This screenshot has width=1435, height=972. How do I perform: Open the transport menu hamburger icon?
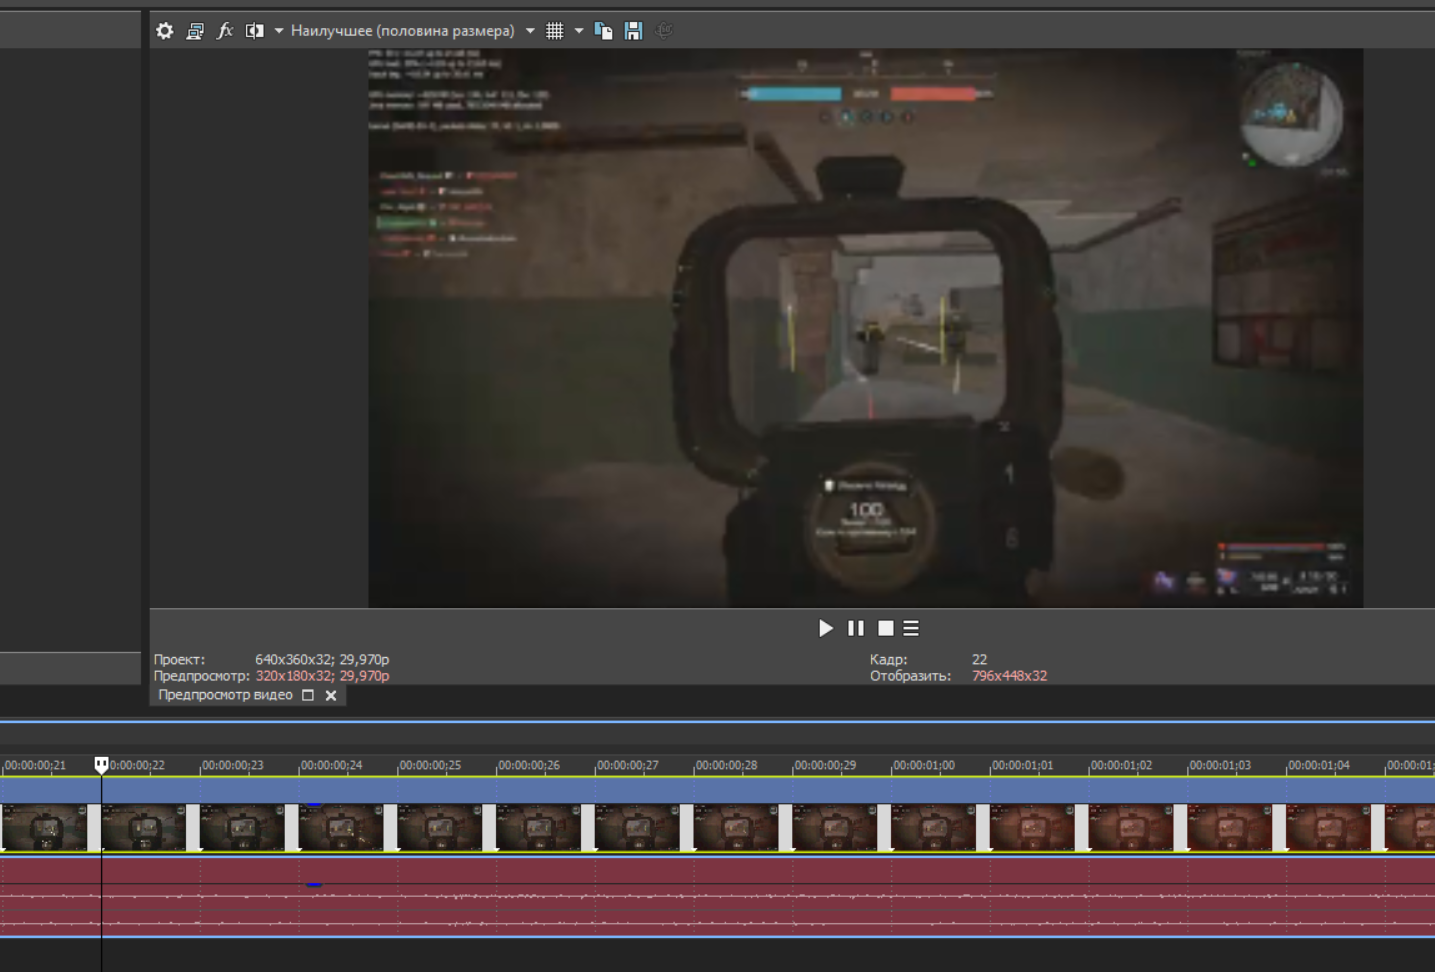point(911,628)
